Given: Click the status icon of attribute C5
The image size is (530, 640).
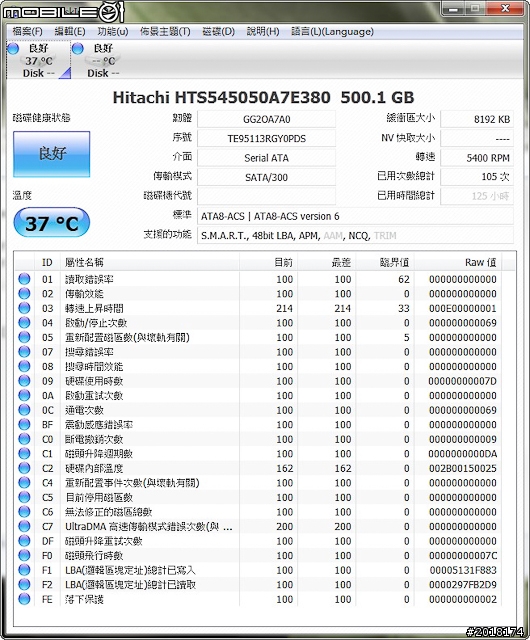Looking at the screenshot, I should pos(24,497).
